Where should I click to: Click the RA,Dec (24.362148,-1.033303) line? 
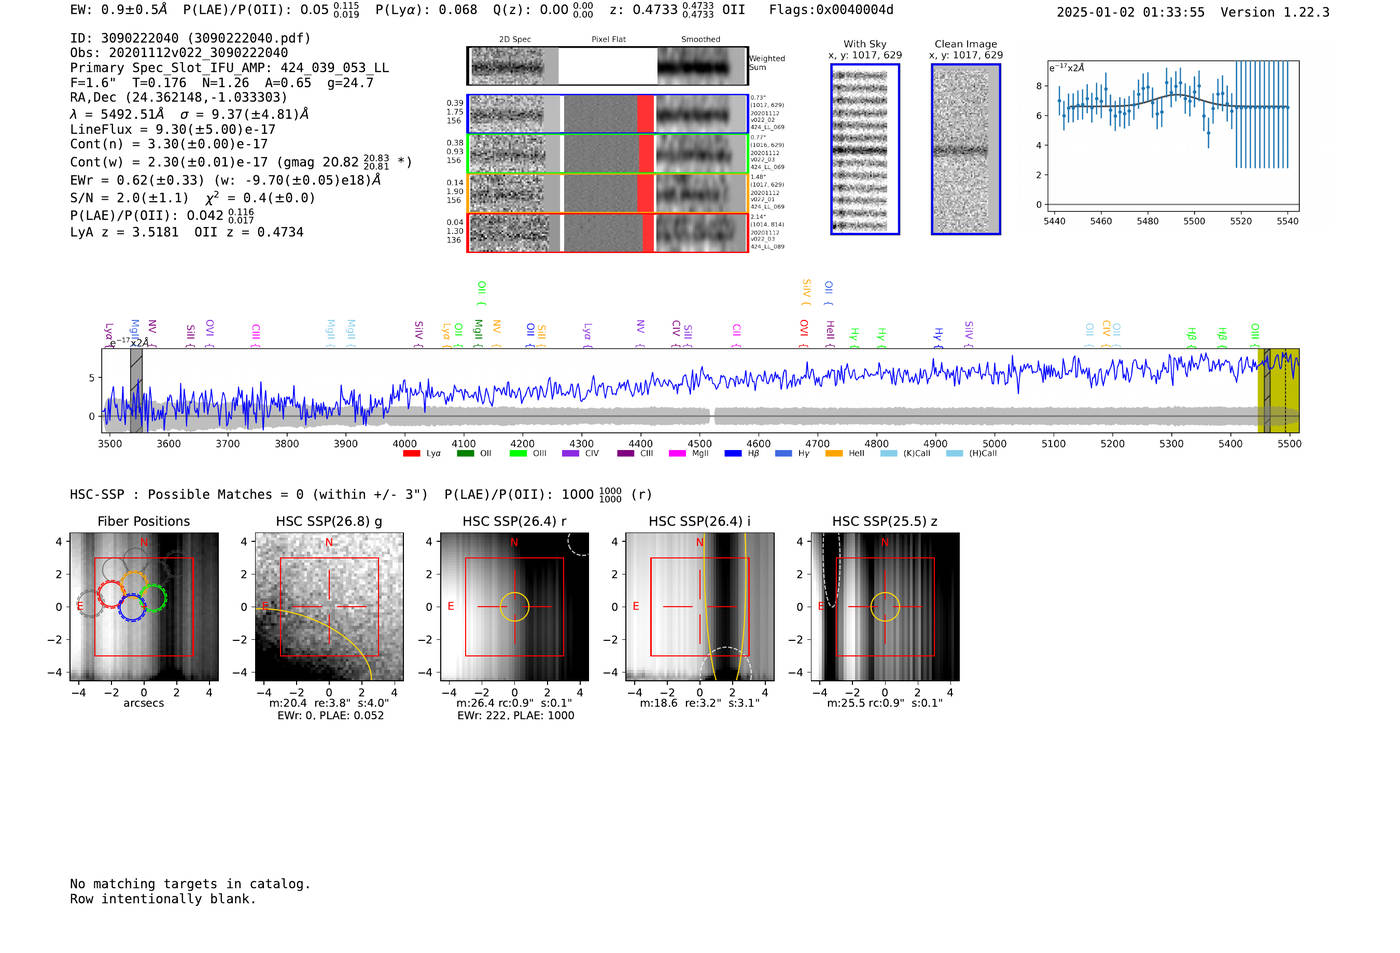coord(178,97)
